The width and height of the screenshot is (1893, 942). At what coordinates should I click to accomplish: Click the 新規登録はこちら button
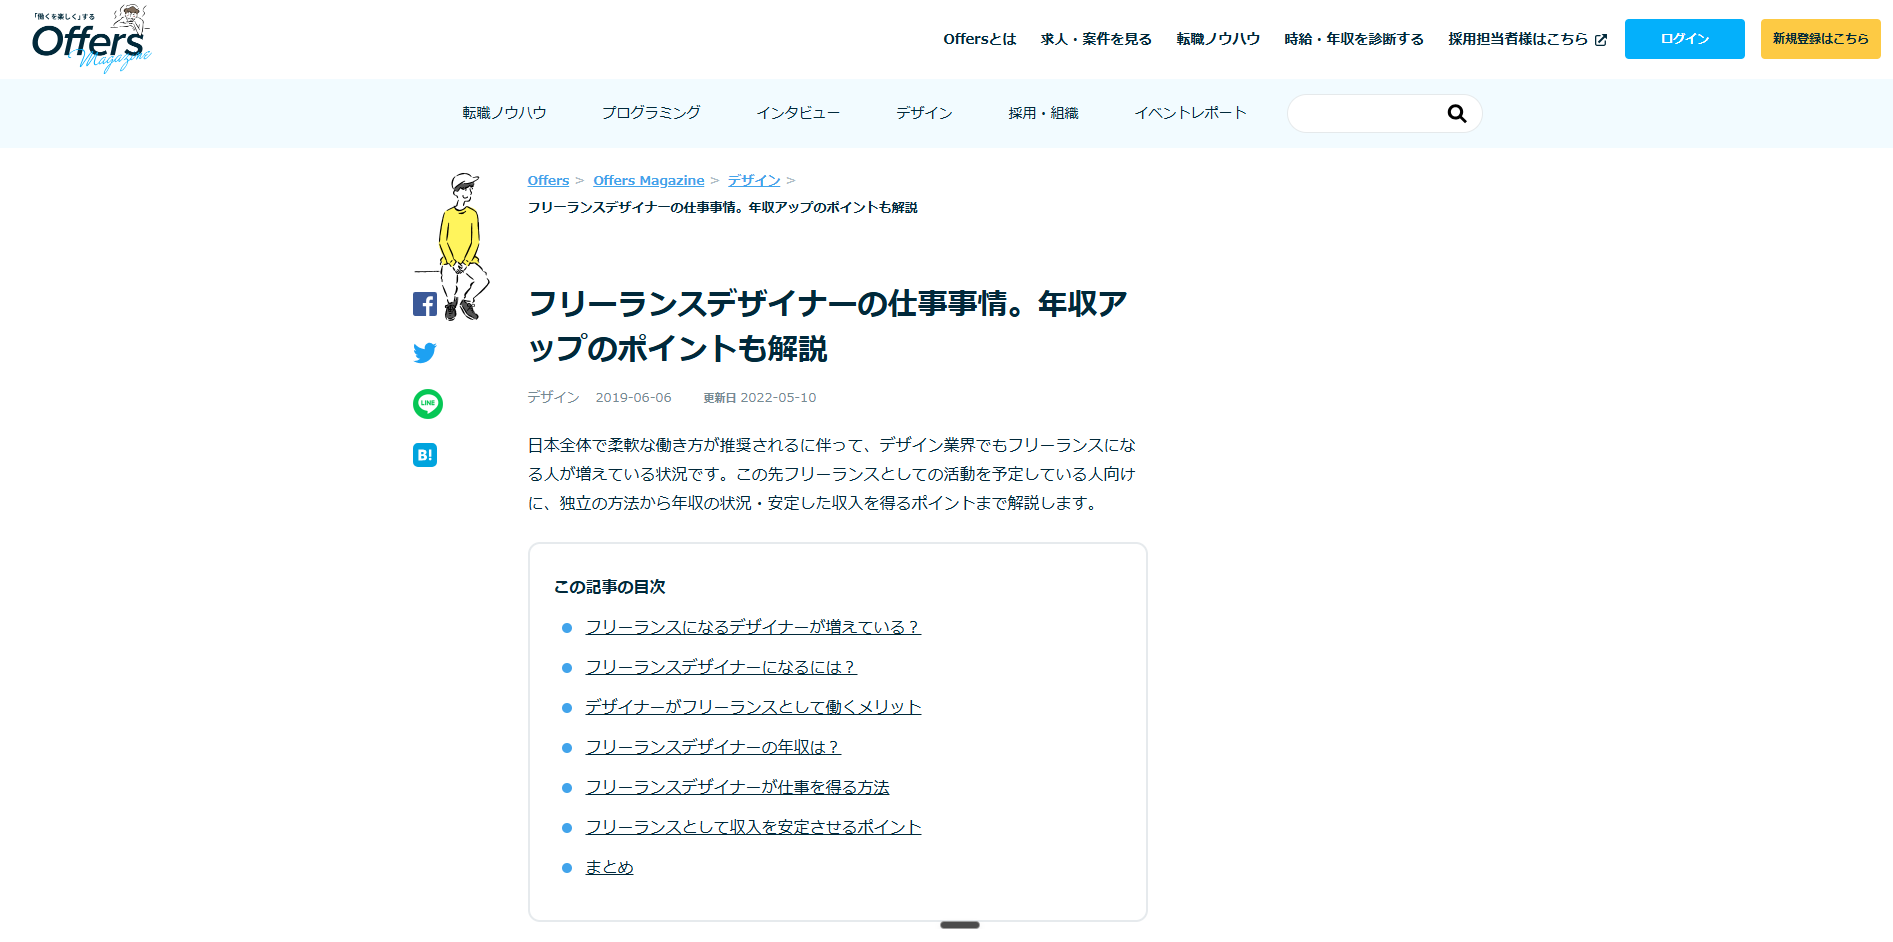(x=1821, y=39)
